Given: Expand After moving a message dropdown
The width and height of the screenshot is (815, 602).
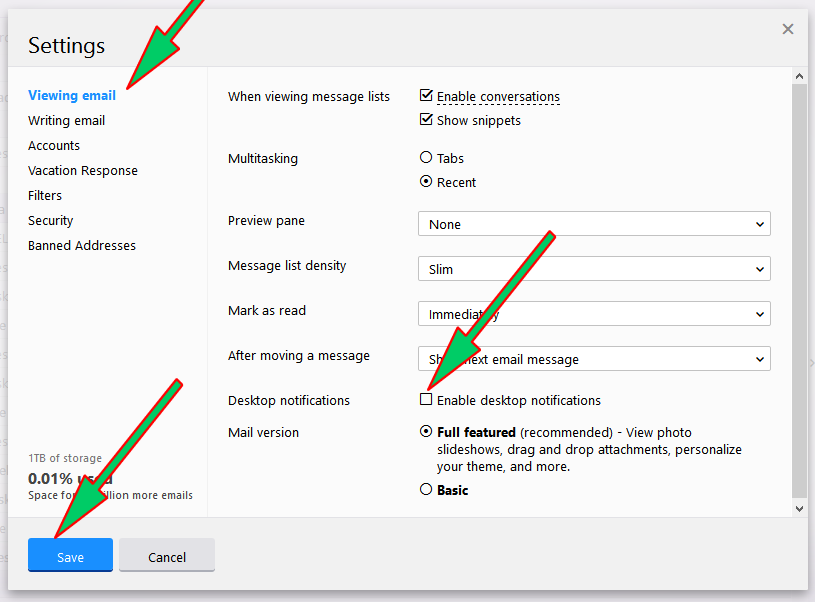Looking at the screenshot, I should tap(594, 359).
